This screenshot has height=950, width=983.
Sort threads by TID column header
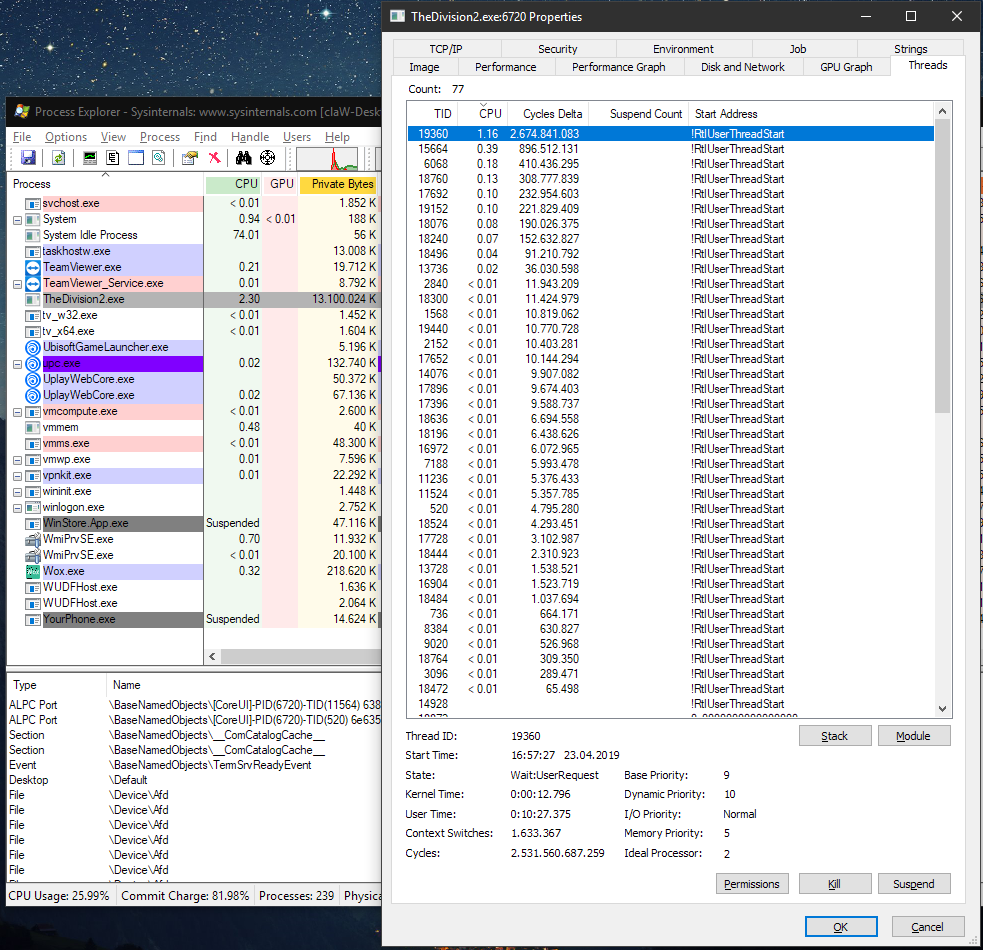pyautogui.click(x=433, y=113)
